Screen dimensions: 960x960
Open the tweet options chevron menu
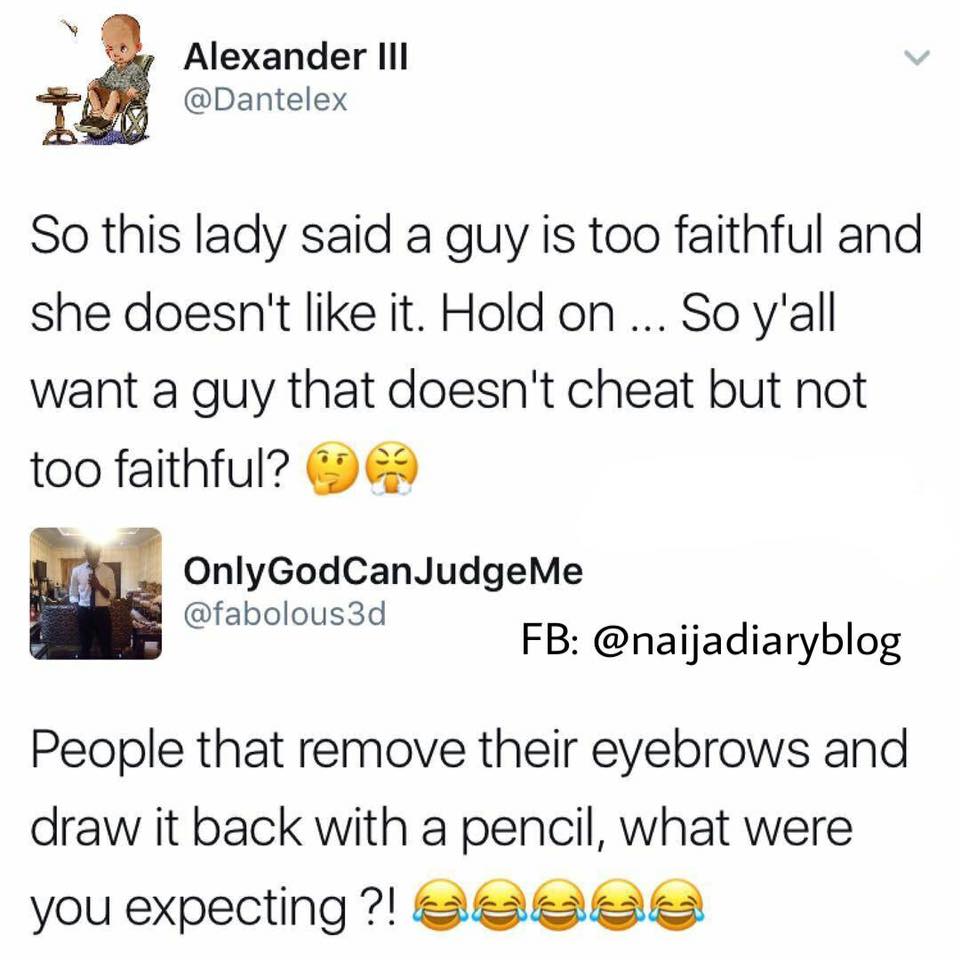(x=917, y=58)
